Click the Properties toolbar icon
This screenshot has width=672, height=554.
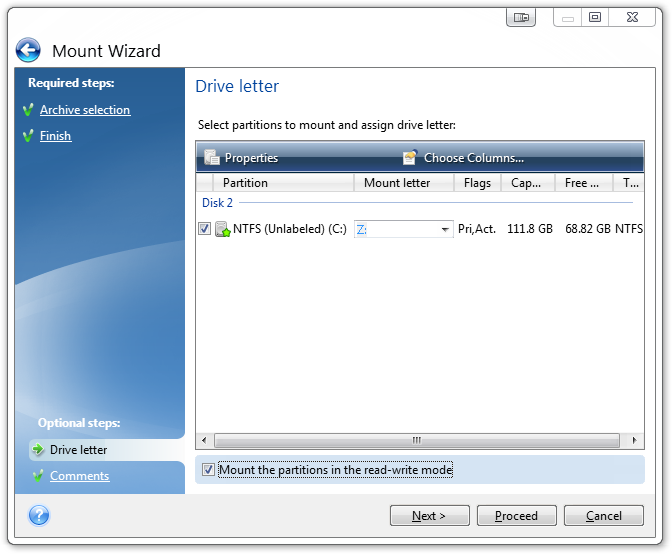[212, 157]
